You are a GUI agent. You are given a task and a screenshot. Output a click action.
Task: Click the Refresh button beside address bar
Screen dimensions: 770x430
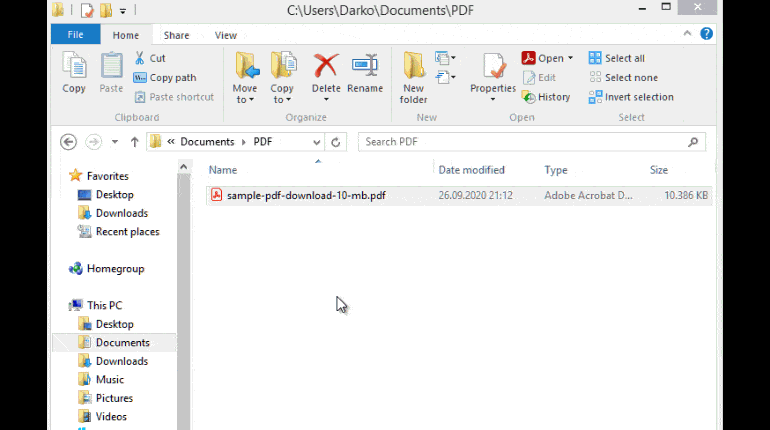pyautogui.click(x=337, y=142)
